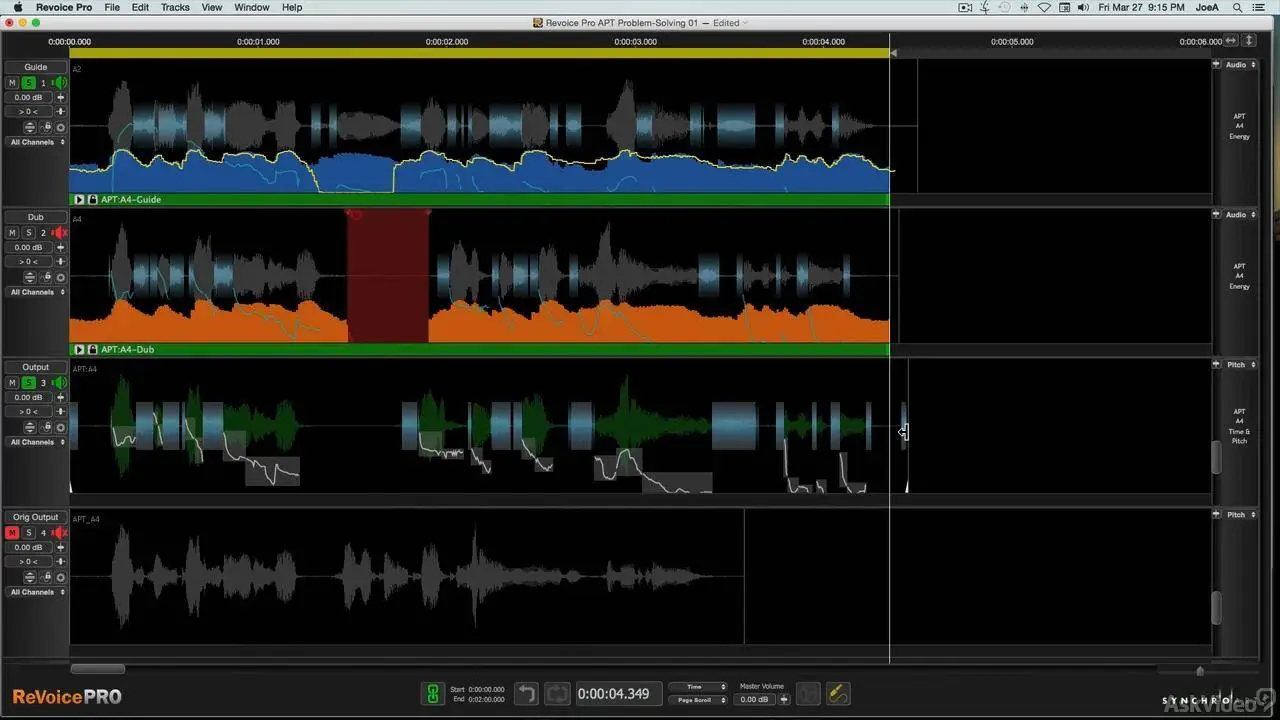Click lock icon on APT:A4-Dub bar
1280x720 pixels.
coord(92,350)
